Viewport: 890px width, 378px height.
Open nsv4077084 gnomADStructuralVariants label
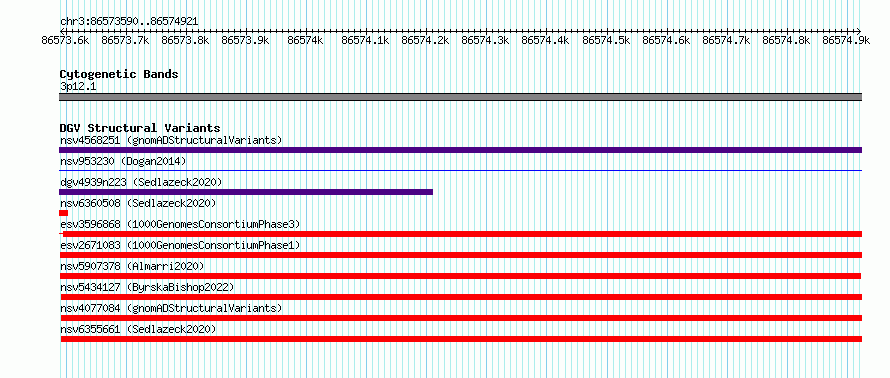(171, 308)
